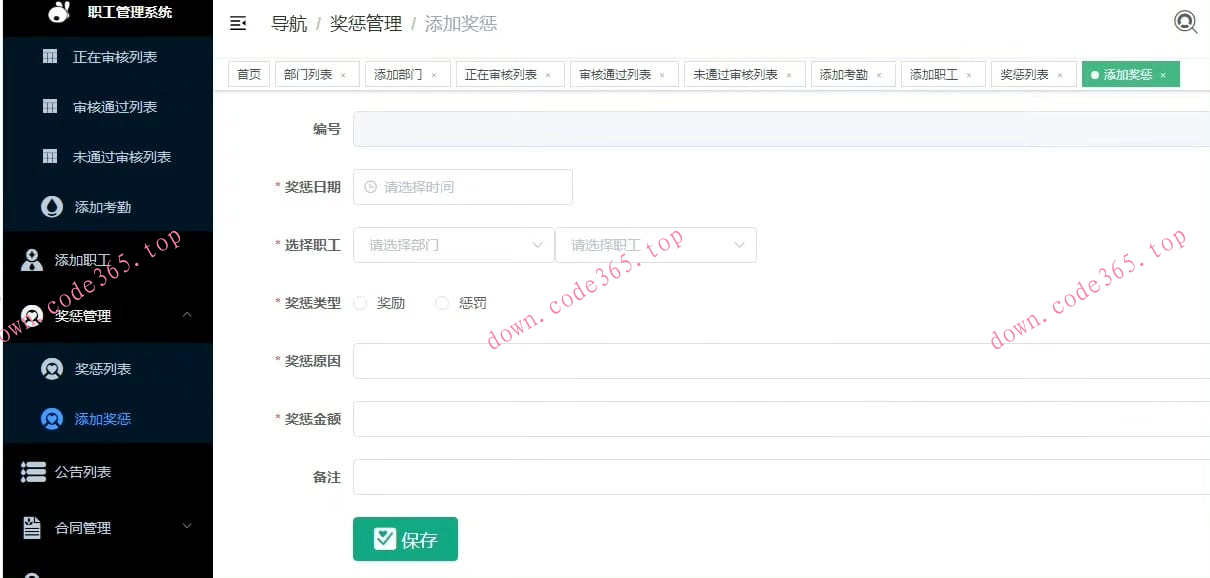The height and width of the screenshot is (578, 1210).
Task: Open the 请选择部门 dropdown
Action: click(453, 245)
